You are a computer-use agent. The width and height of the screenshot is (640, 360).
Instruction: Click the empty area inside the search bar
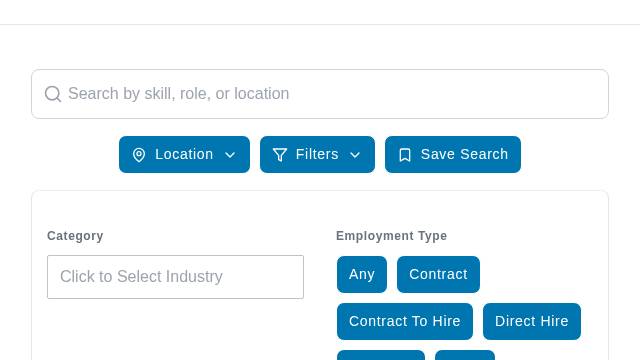click(x=449, y=94)
